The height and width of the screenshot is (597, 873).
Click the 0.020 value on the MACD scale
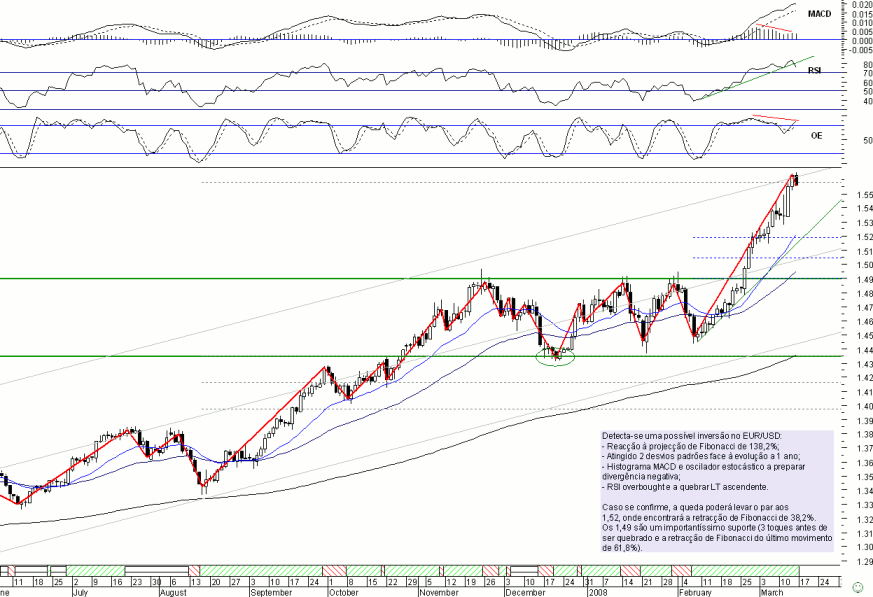click(x=862, y=4)
